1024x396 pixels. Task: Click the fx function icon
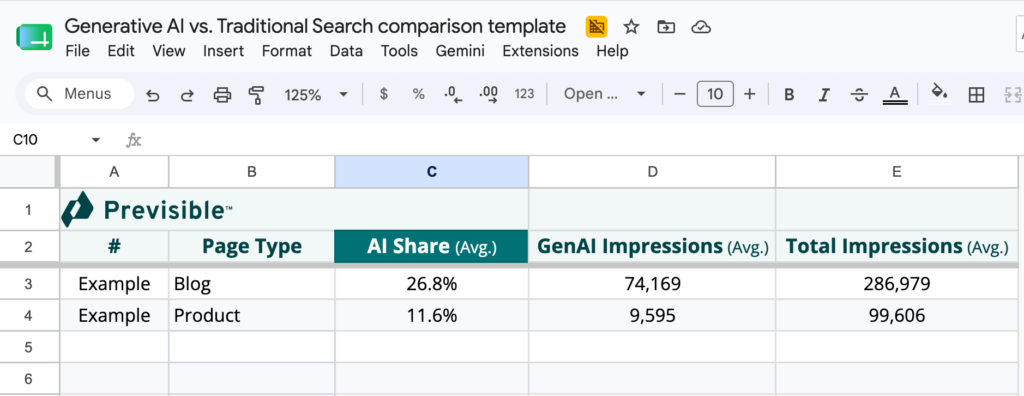(x=133, y=140)
